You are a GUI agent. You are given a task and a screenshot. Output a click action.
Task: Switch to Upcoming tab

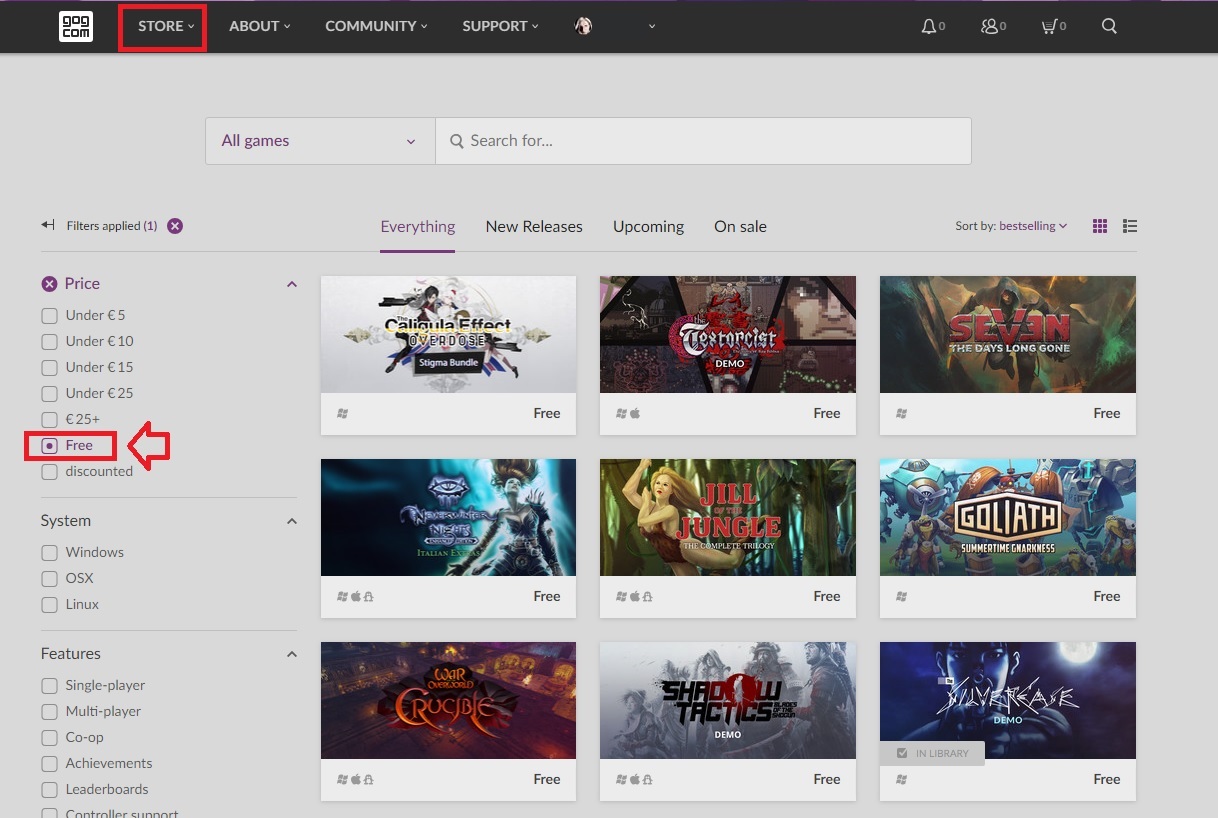[x=648, y=227]
